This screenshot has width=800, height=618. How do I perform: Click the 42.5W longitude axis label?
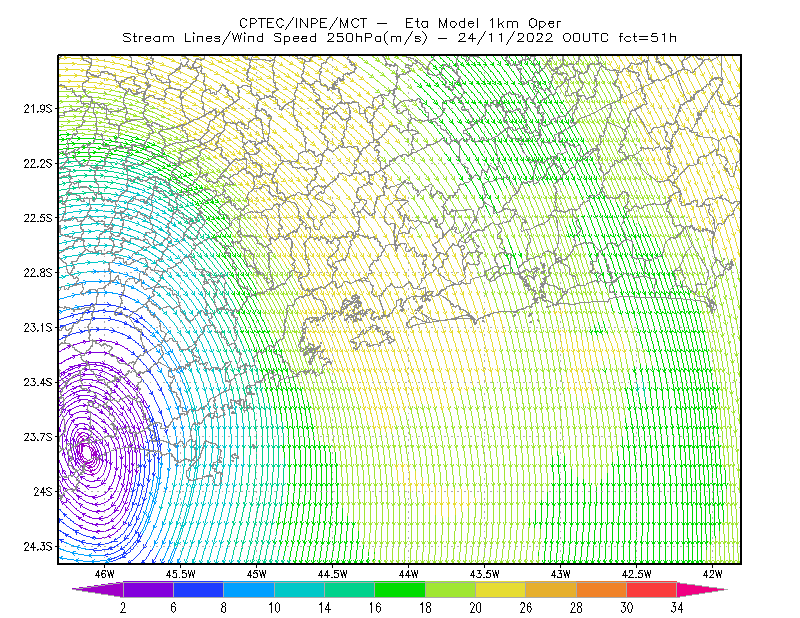click(636, 574)
